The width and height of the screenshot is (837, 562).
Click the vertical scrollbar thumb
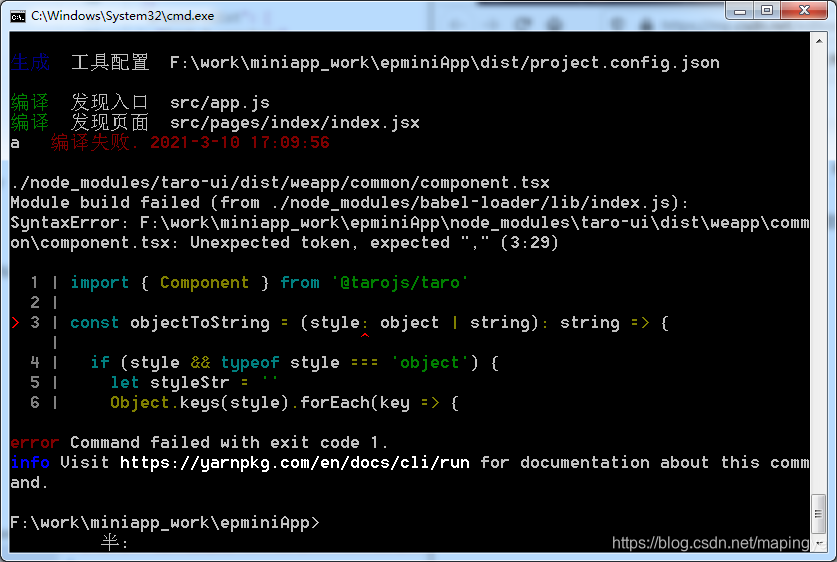(819, 514)
